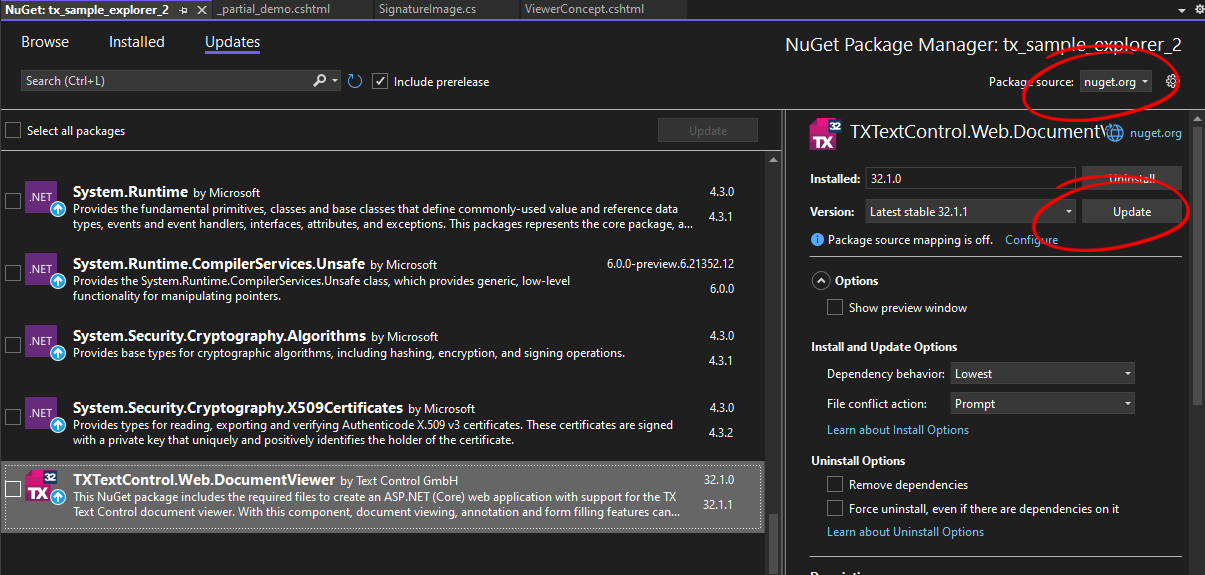Open the Dependency behavior dropdown
The height and width of the screenshot is (575, 1205).
click(1042, 374)
